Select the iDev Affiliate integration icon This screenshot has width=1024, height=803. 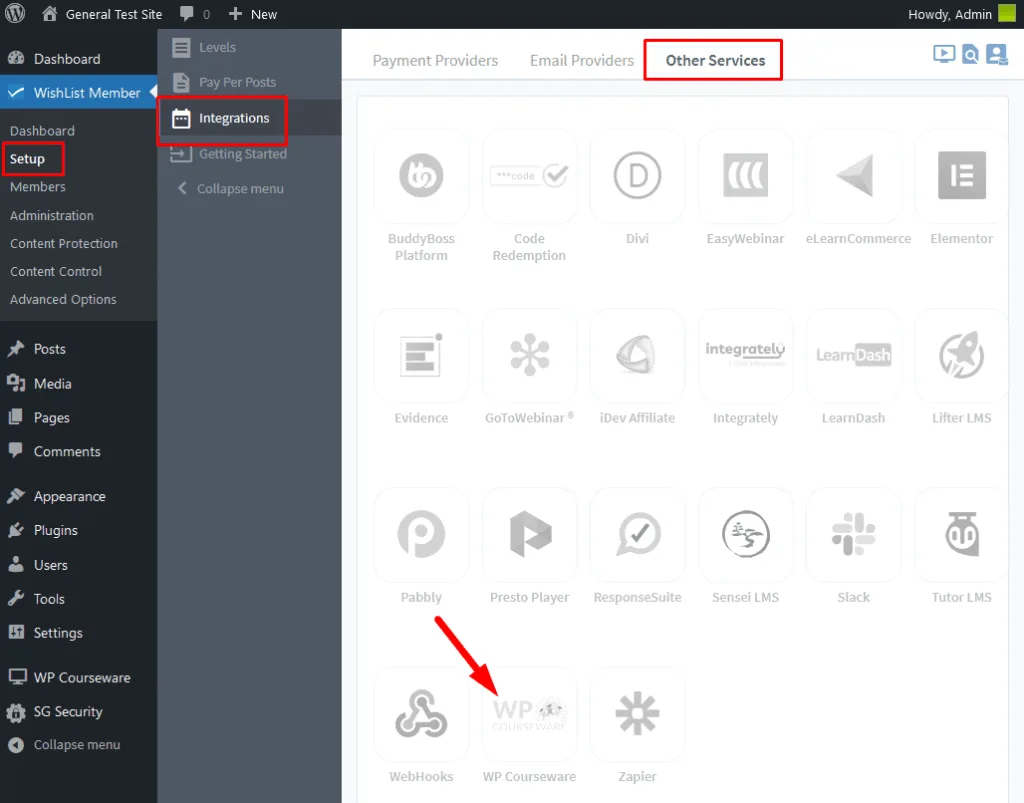tap(637, 355)
